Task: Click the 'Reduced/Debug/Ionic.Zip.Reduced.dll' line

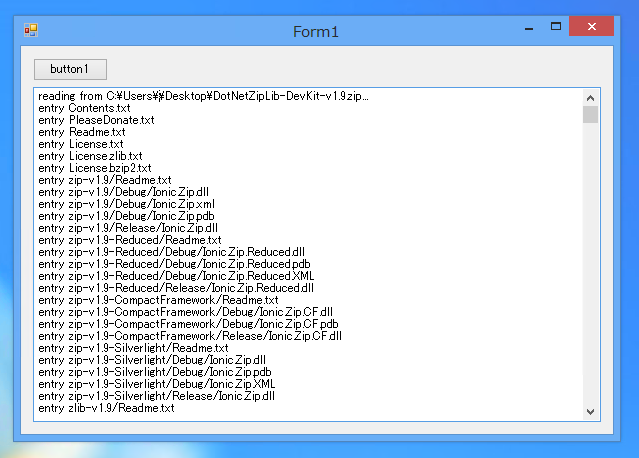Action: coord(172,252)
